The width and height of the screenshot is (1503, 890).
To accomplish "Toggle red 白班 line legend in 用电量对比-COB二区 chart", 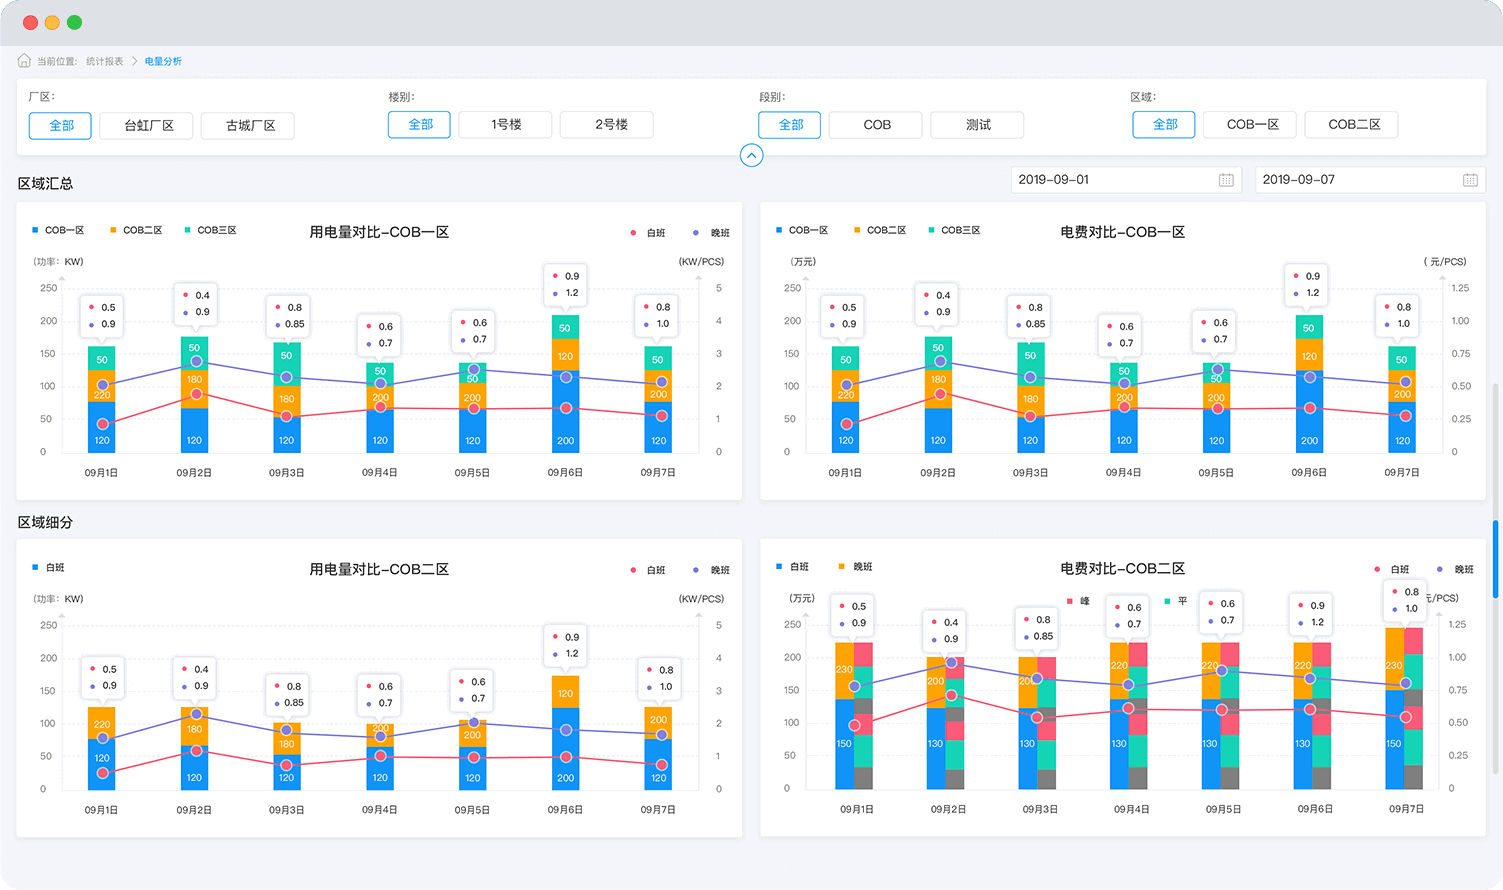I will coord(648,570).
